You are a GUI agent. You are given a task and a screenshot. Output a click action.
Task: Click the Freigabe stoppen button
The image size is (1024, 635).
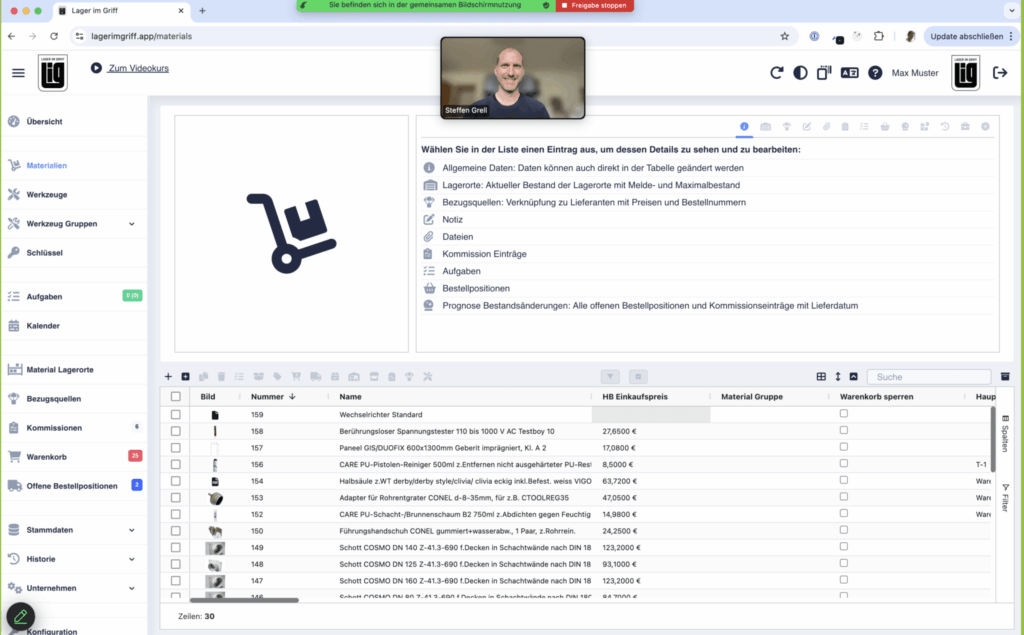(594, 5)
